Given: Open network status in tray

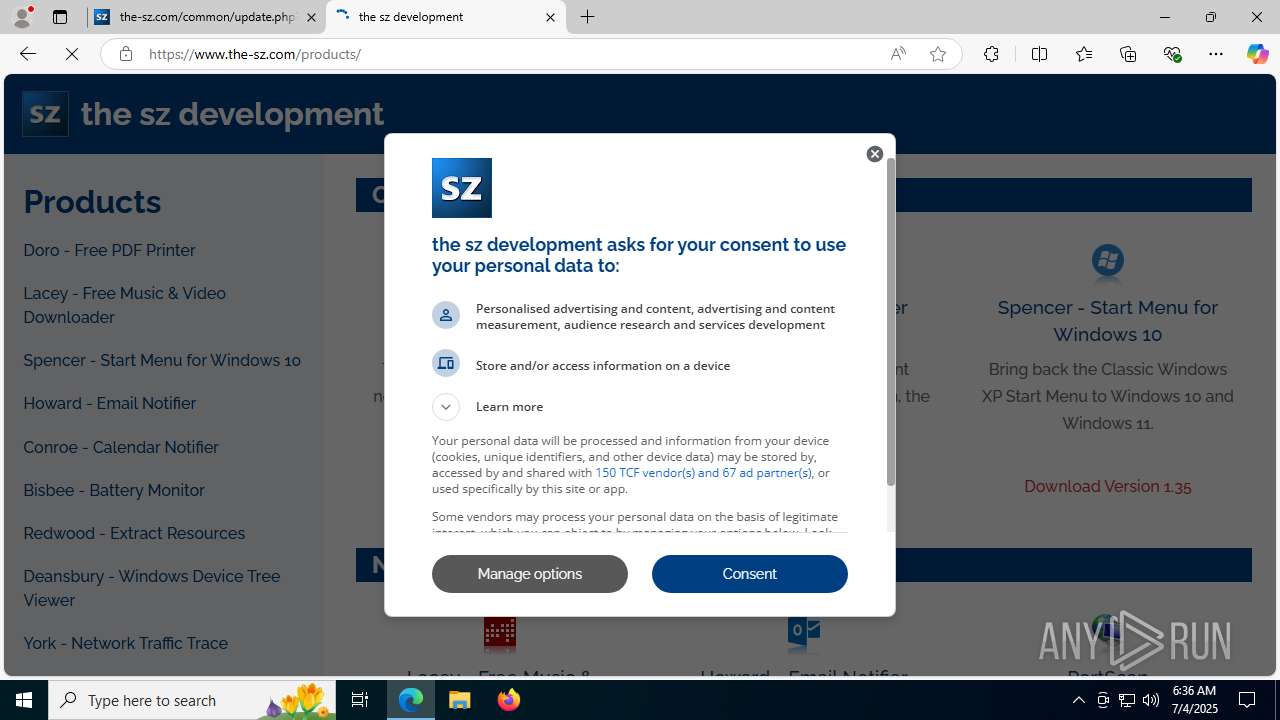Looking at the screenshot, I should point(1127,700).
